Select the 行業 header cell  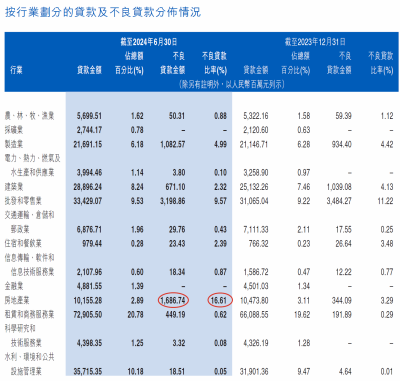tap(16, 70)
